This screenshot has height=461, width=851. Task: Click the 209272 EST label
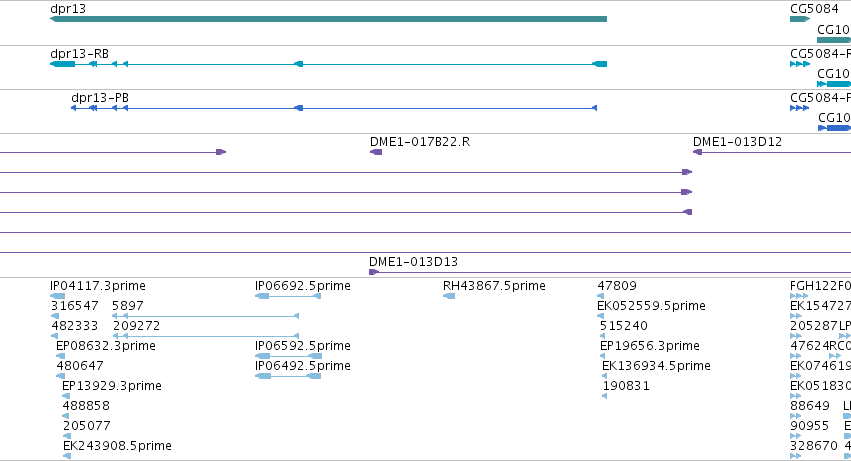pos(136,326)
